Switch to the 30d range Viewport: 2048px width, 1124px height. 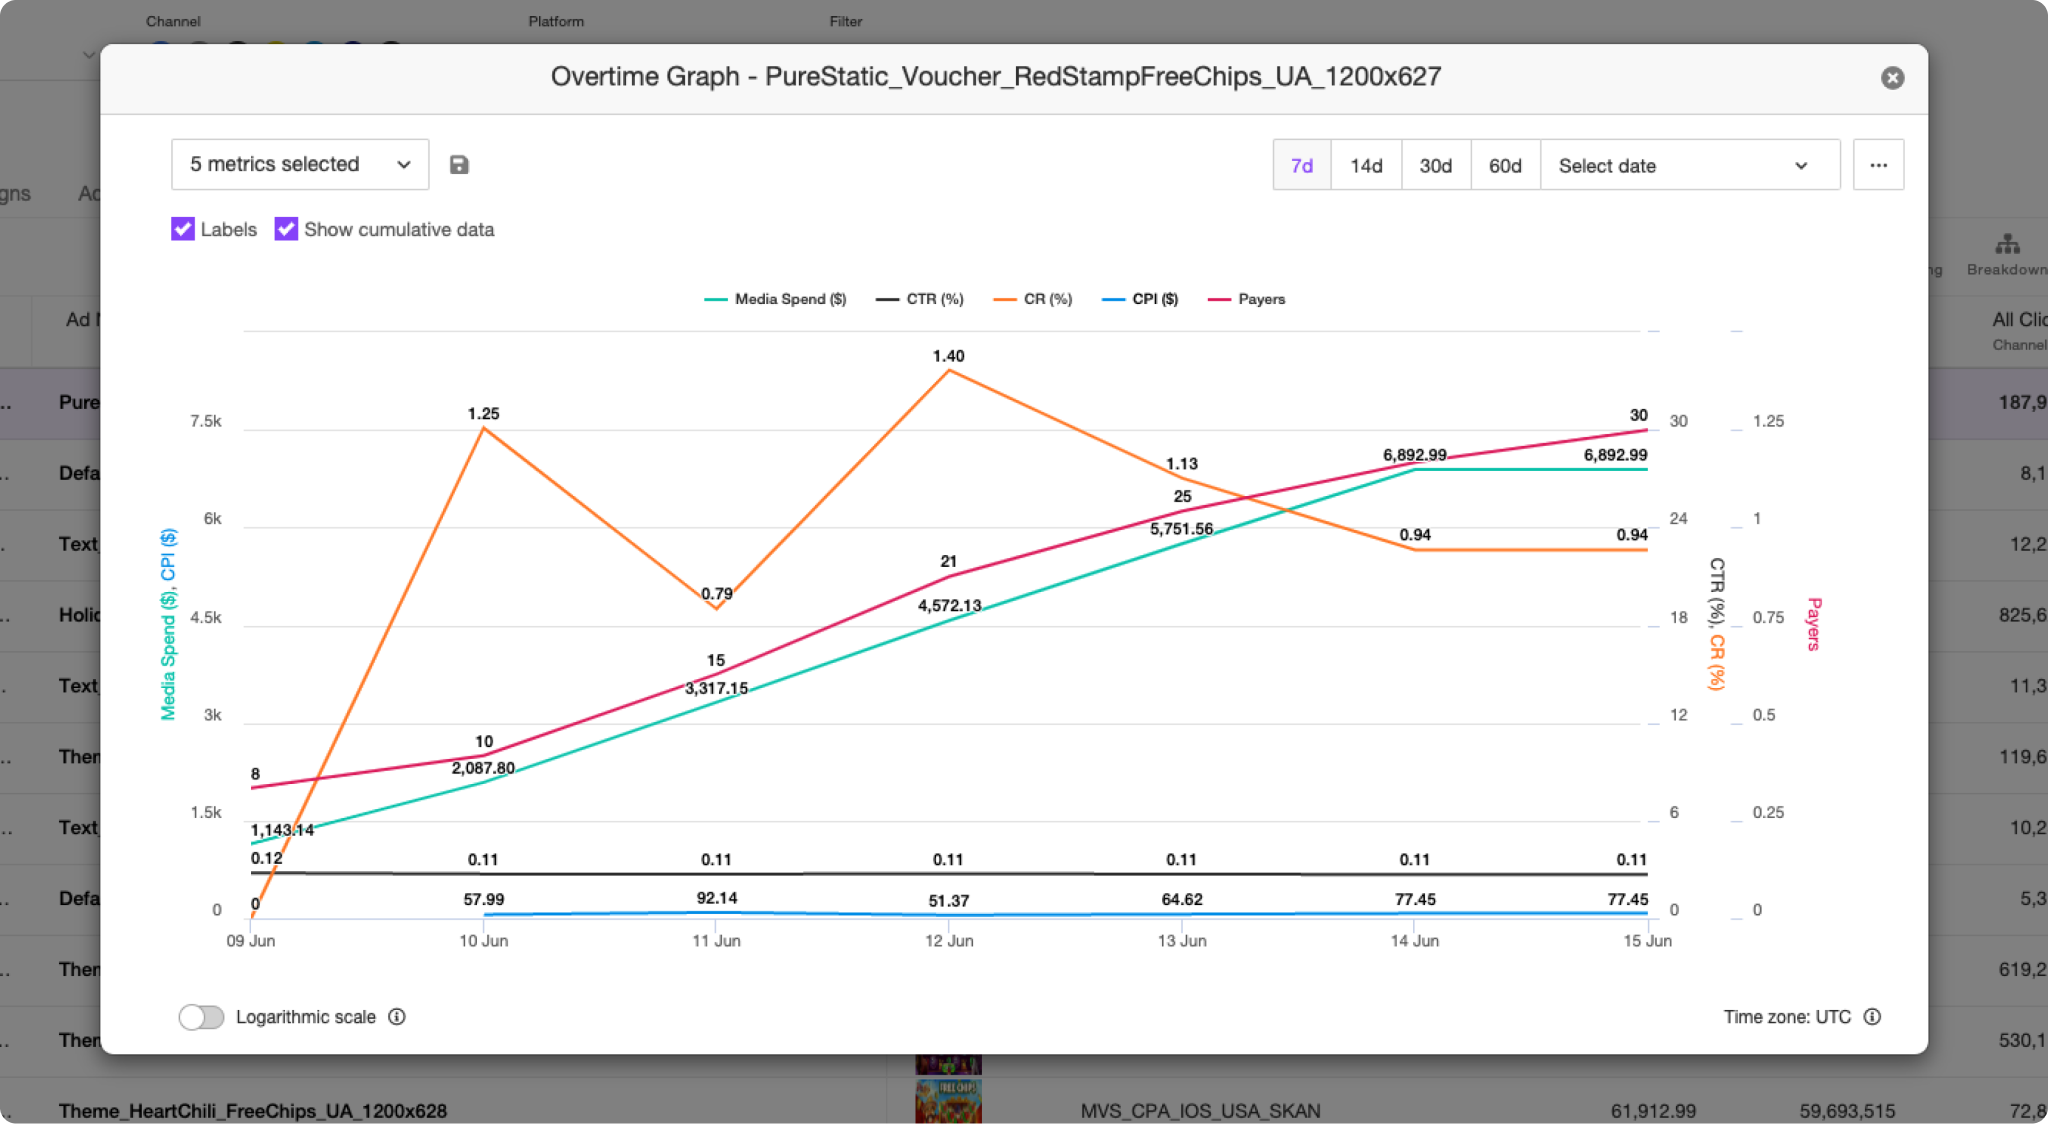(x=1435, y=166)
